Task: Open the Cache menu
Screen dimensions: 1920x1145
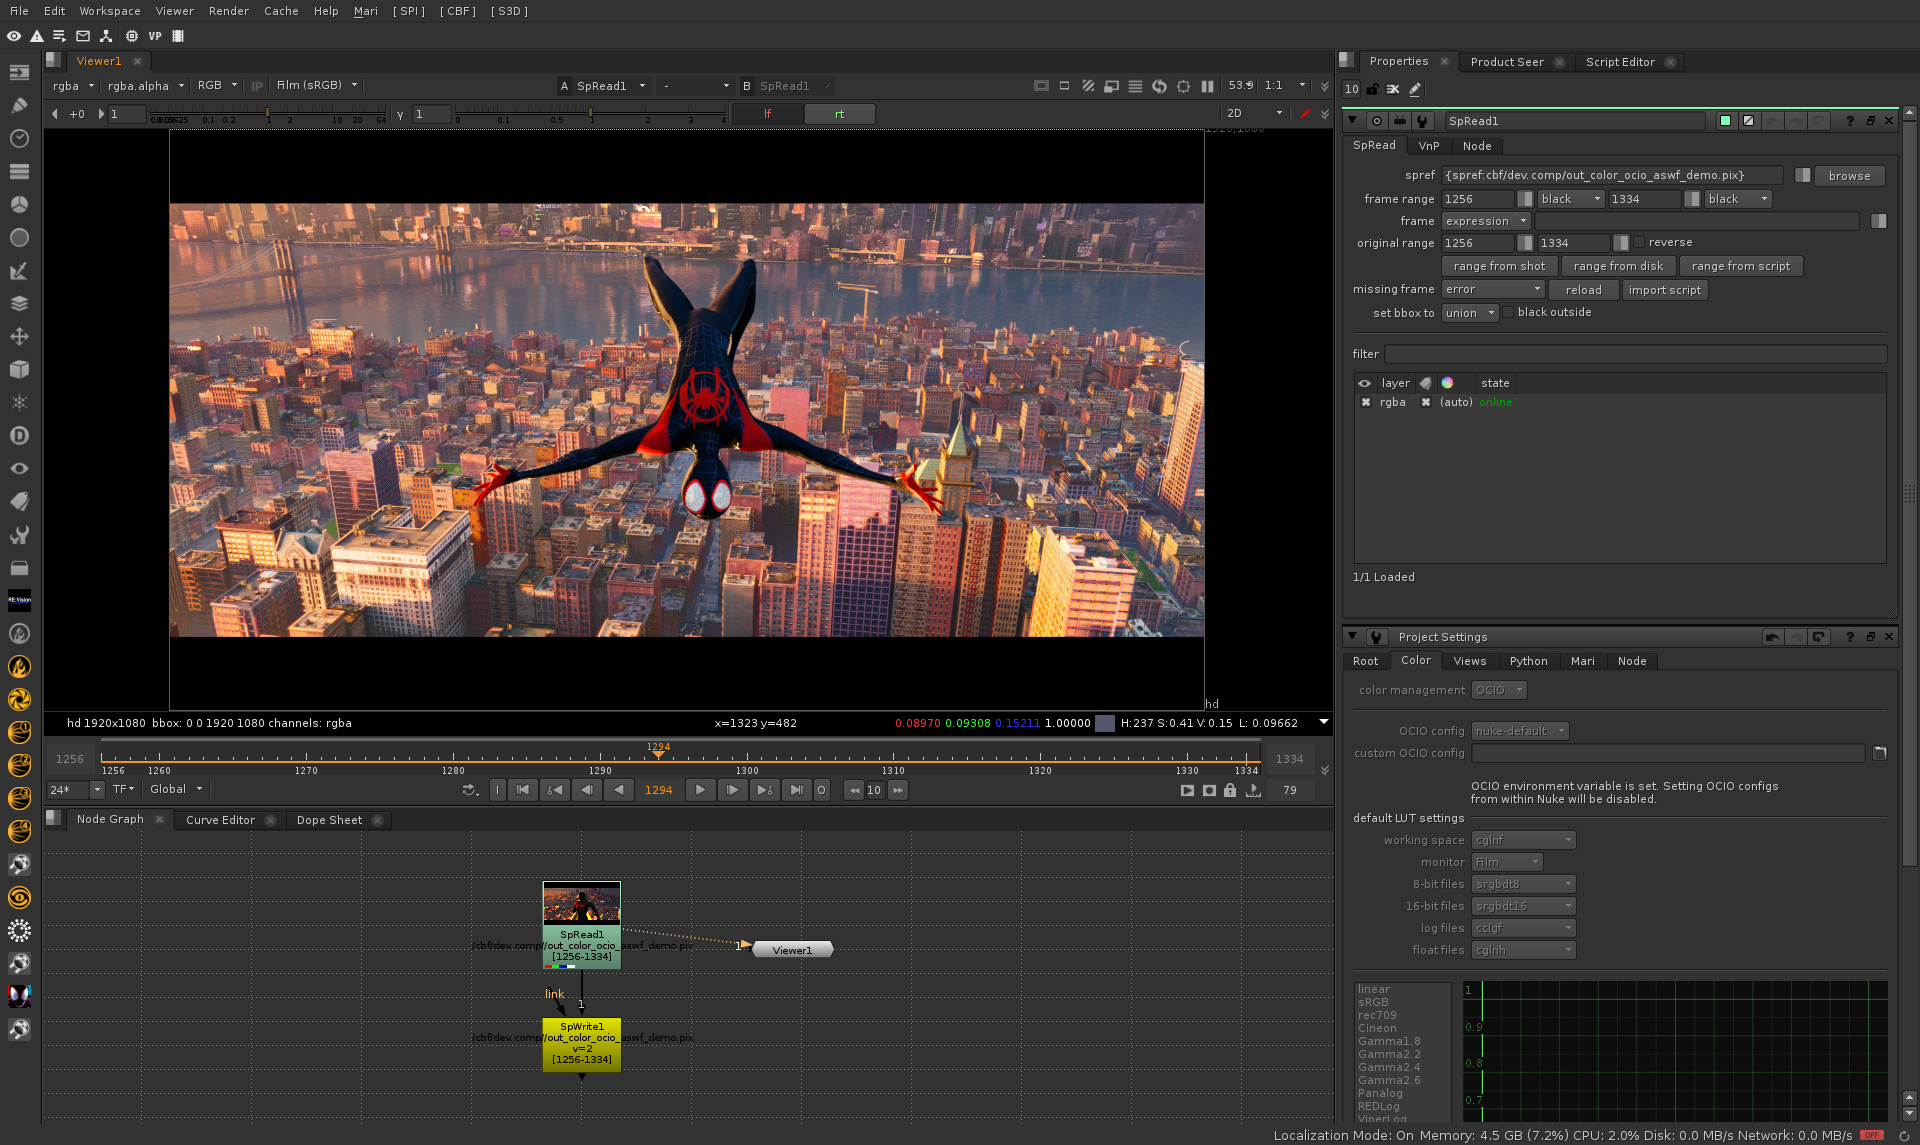Action: (x=281, y=11)
